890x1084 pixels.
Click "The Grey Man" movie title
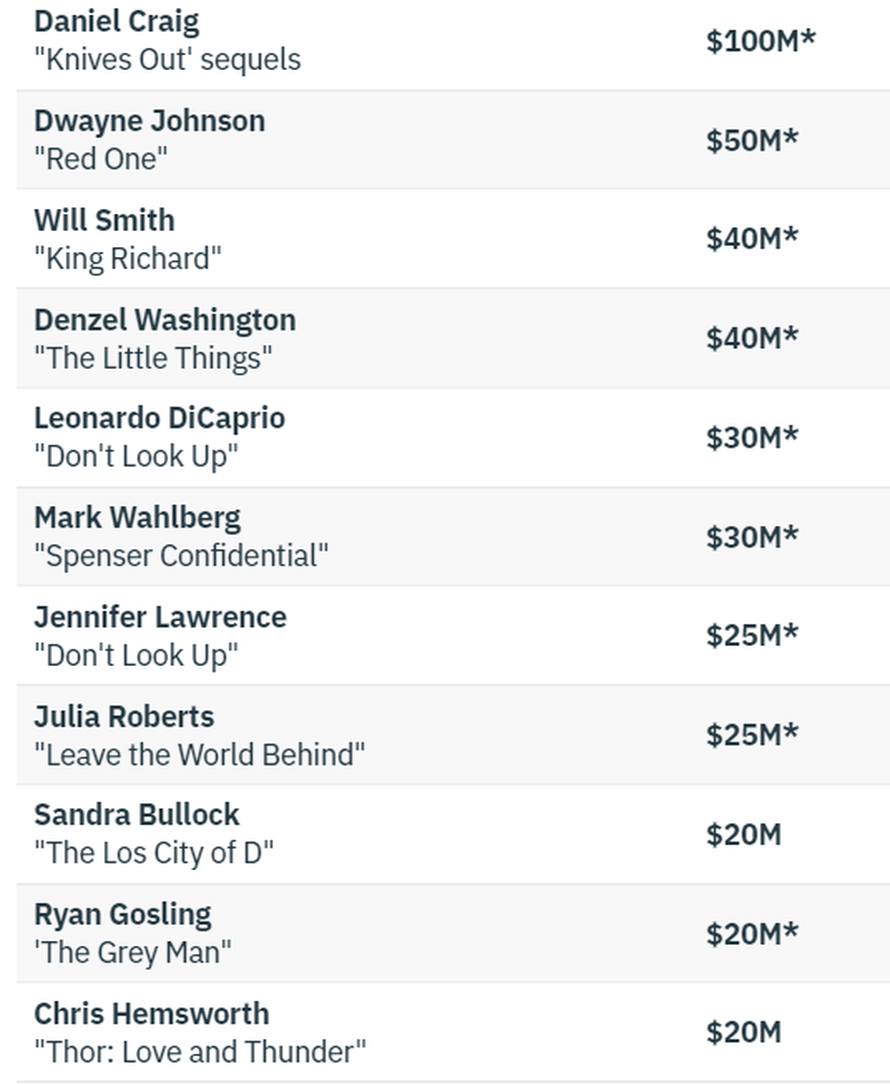point(132,953)
